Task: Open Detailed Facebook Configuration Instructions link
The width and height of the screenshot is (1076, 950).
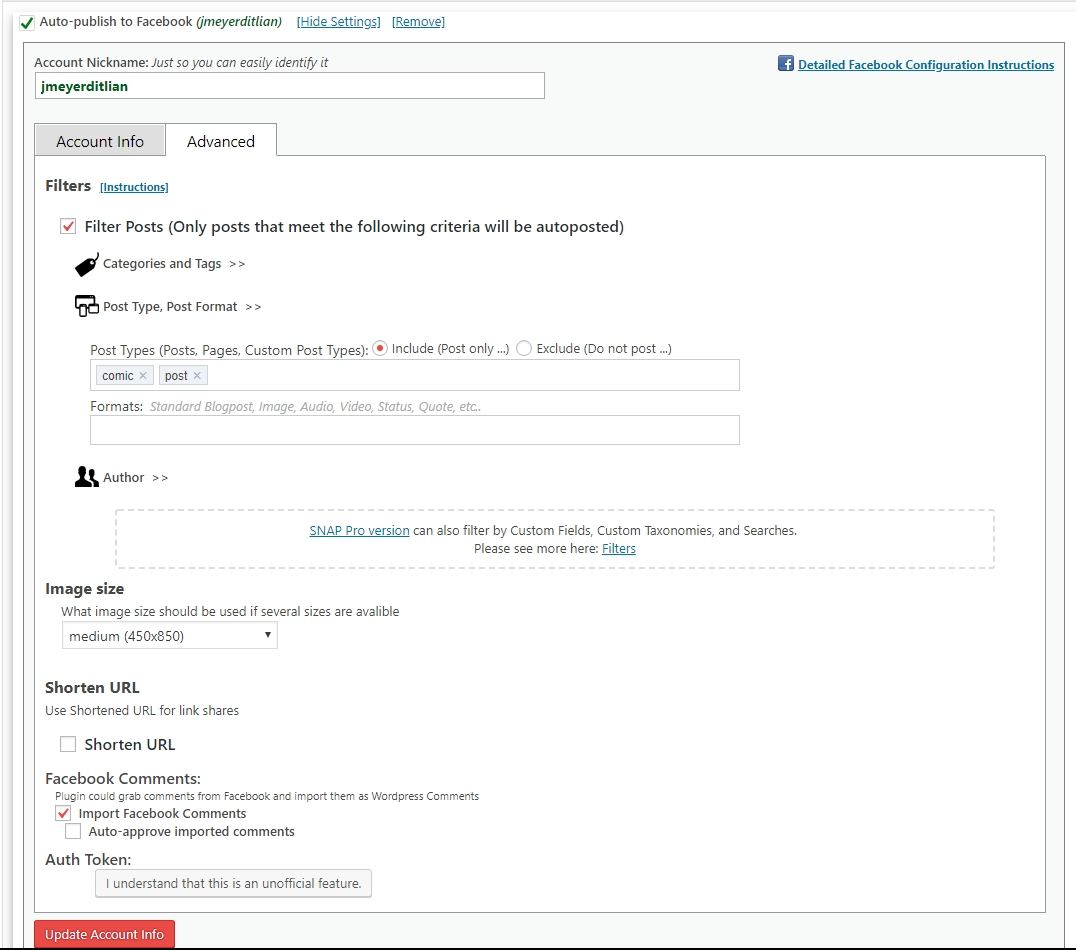Action: point(926,65)
